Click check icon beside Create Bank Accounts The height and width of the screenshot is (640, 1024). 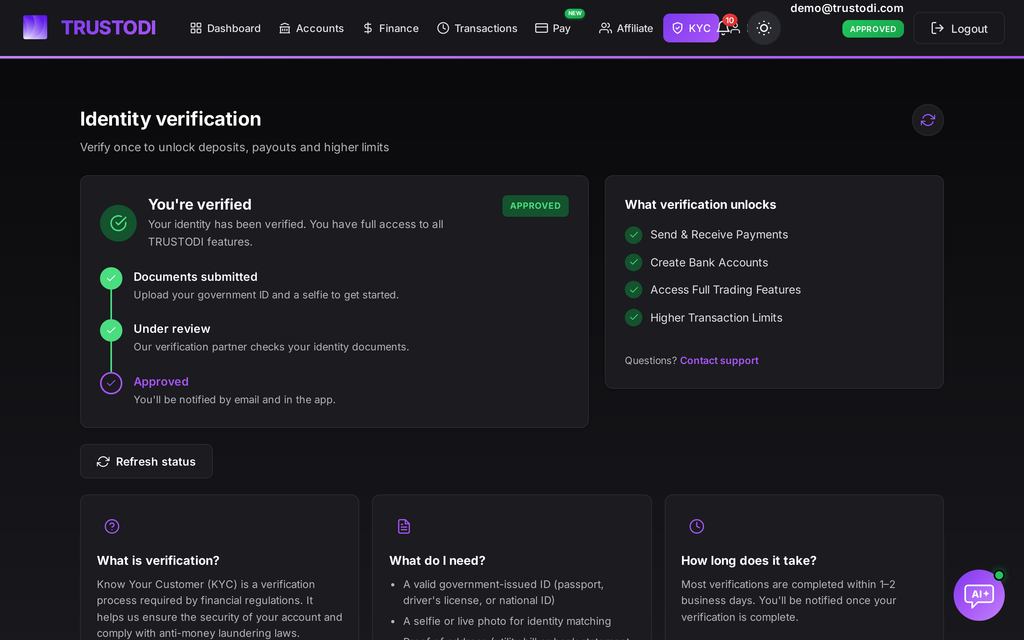click(x=633, y=263)
